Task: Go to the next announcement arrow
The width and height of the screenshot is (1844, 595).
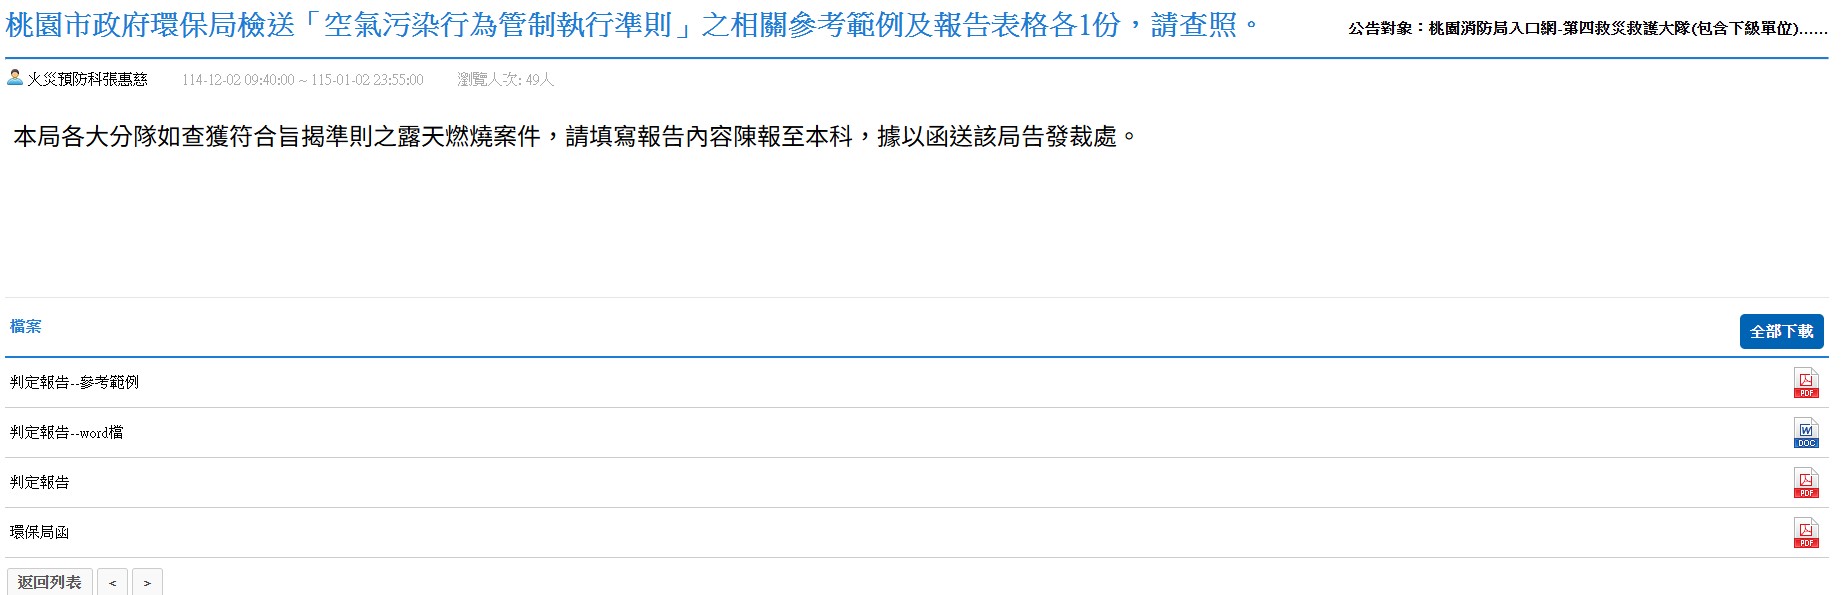Action: point(147,582)
